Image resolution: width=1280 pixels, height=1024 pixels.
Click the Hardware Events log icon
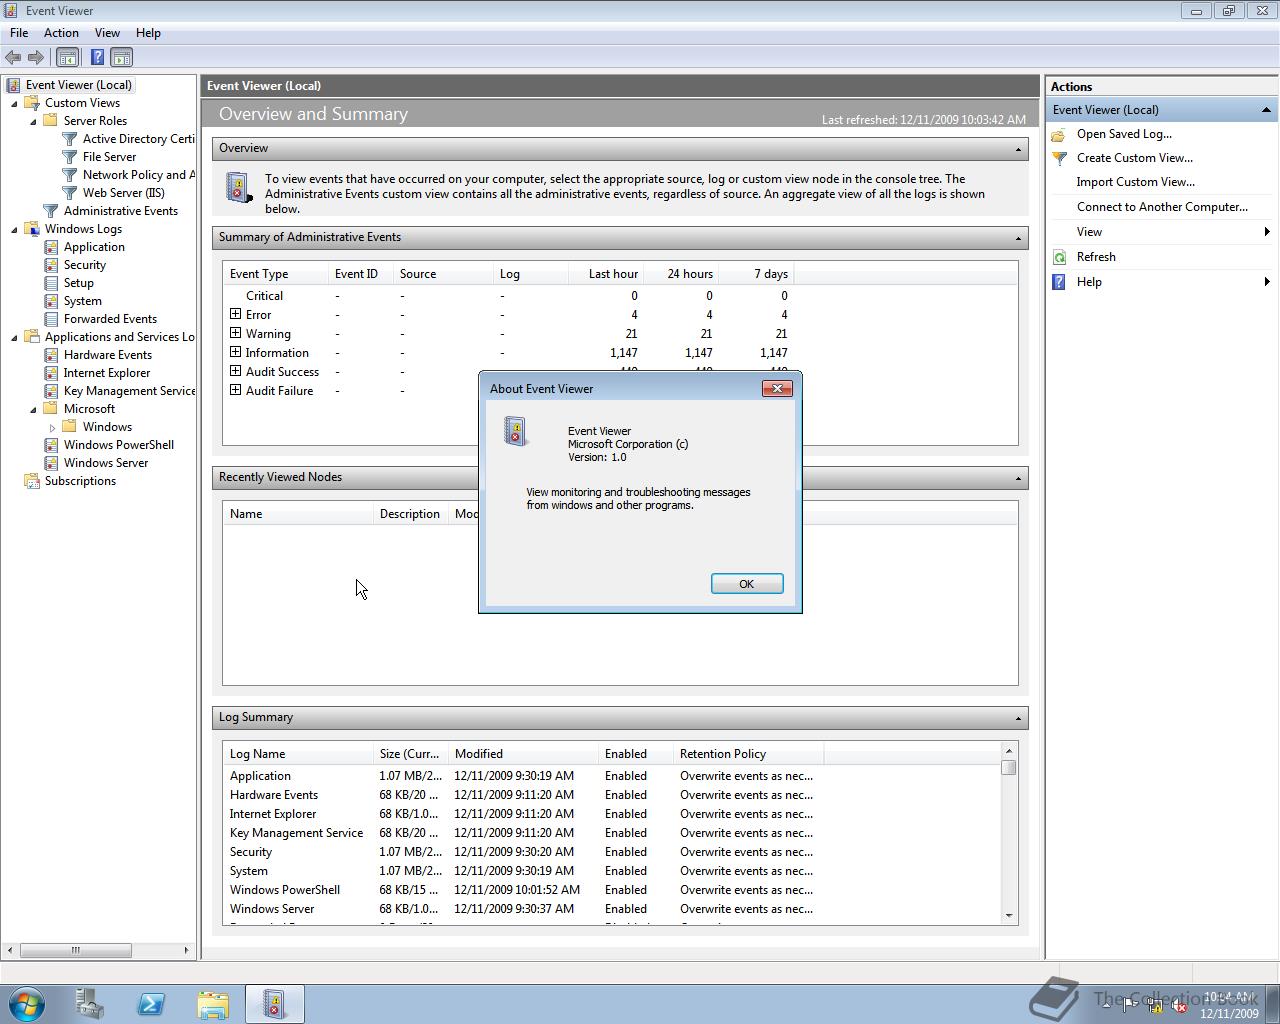point(51,355)
